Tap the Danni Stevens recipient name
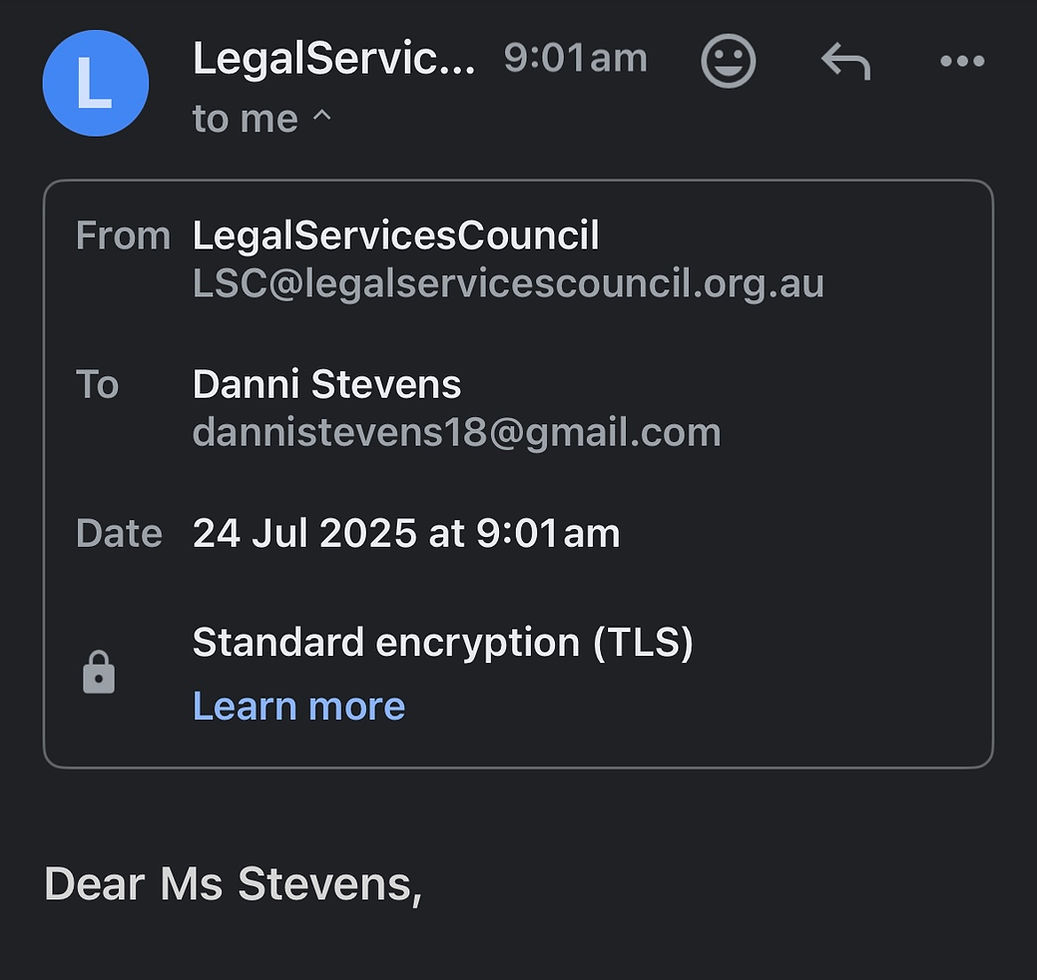This screenshot has width=1037, height=980. [x=327, y=384]
